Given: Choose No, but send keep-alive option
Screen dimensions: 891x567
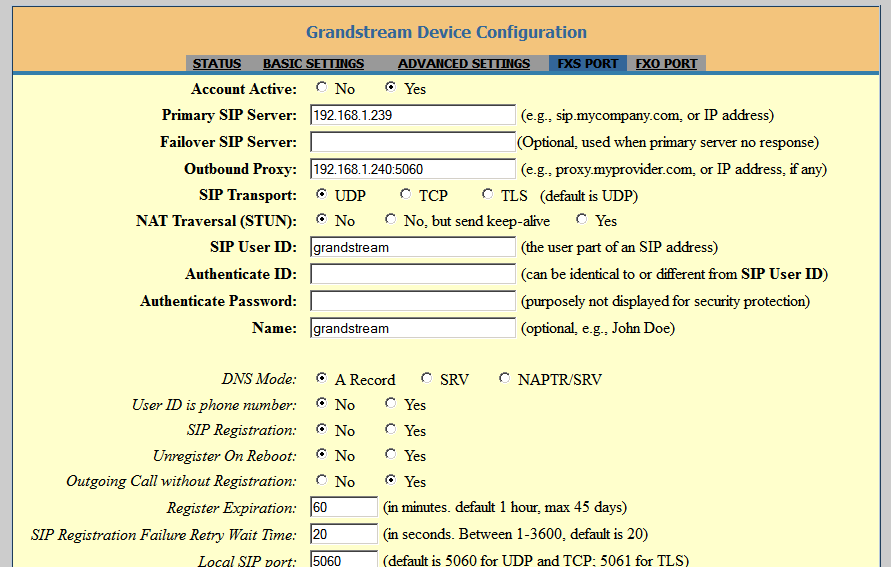Looking at the screenshot, I should coord(390,219).
